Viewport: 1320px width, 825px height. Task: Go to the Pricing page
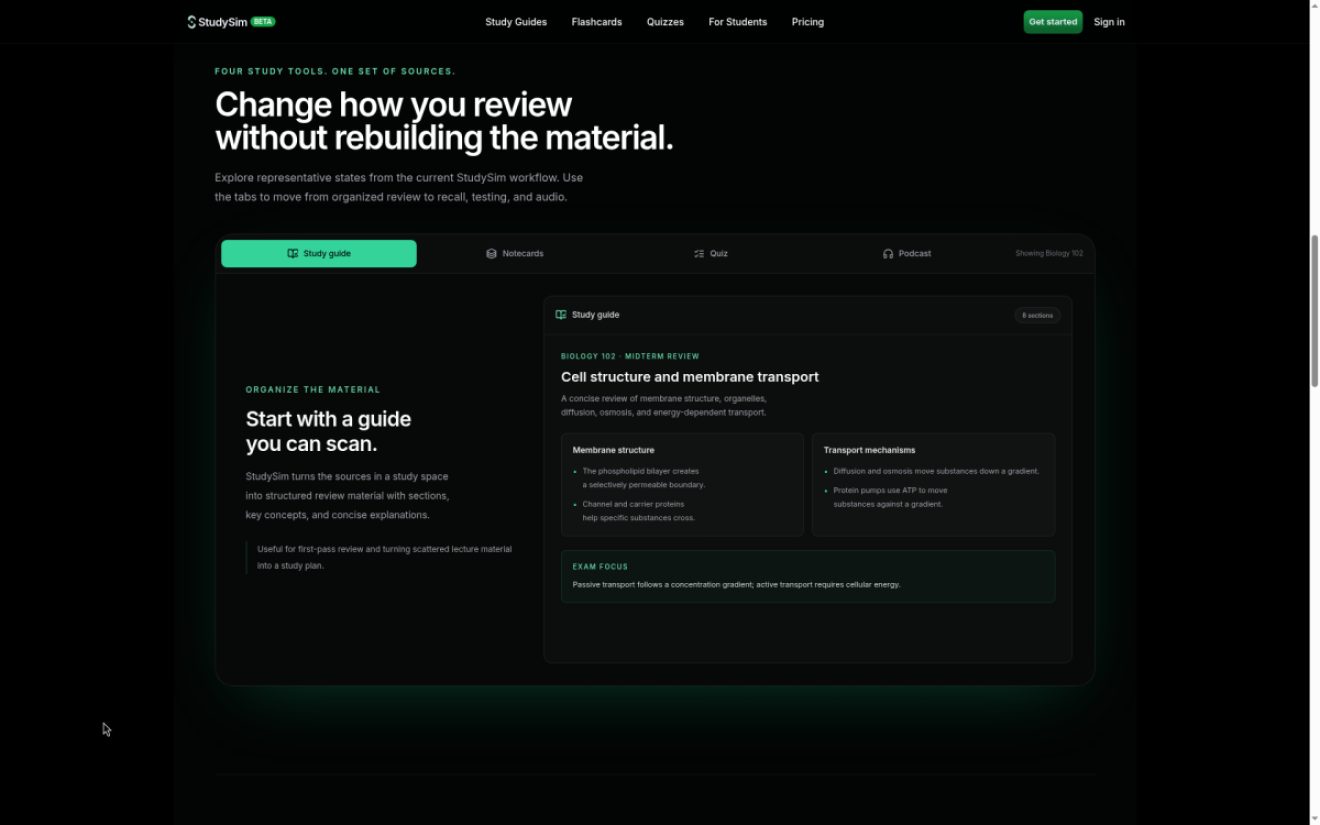[x=808, y=22]
